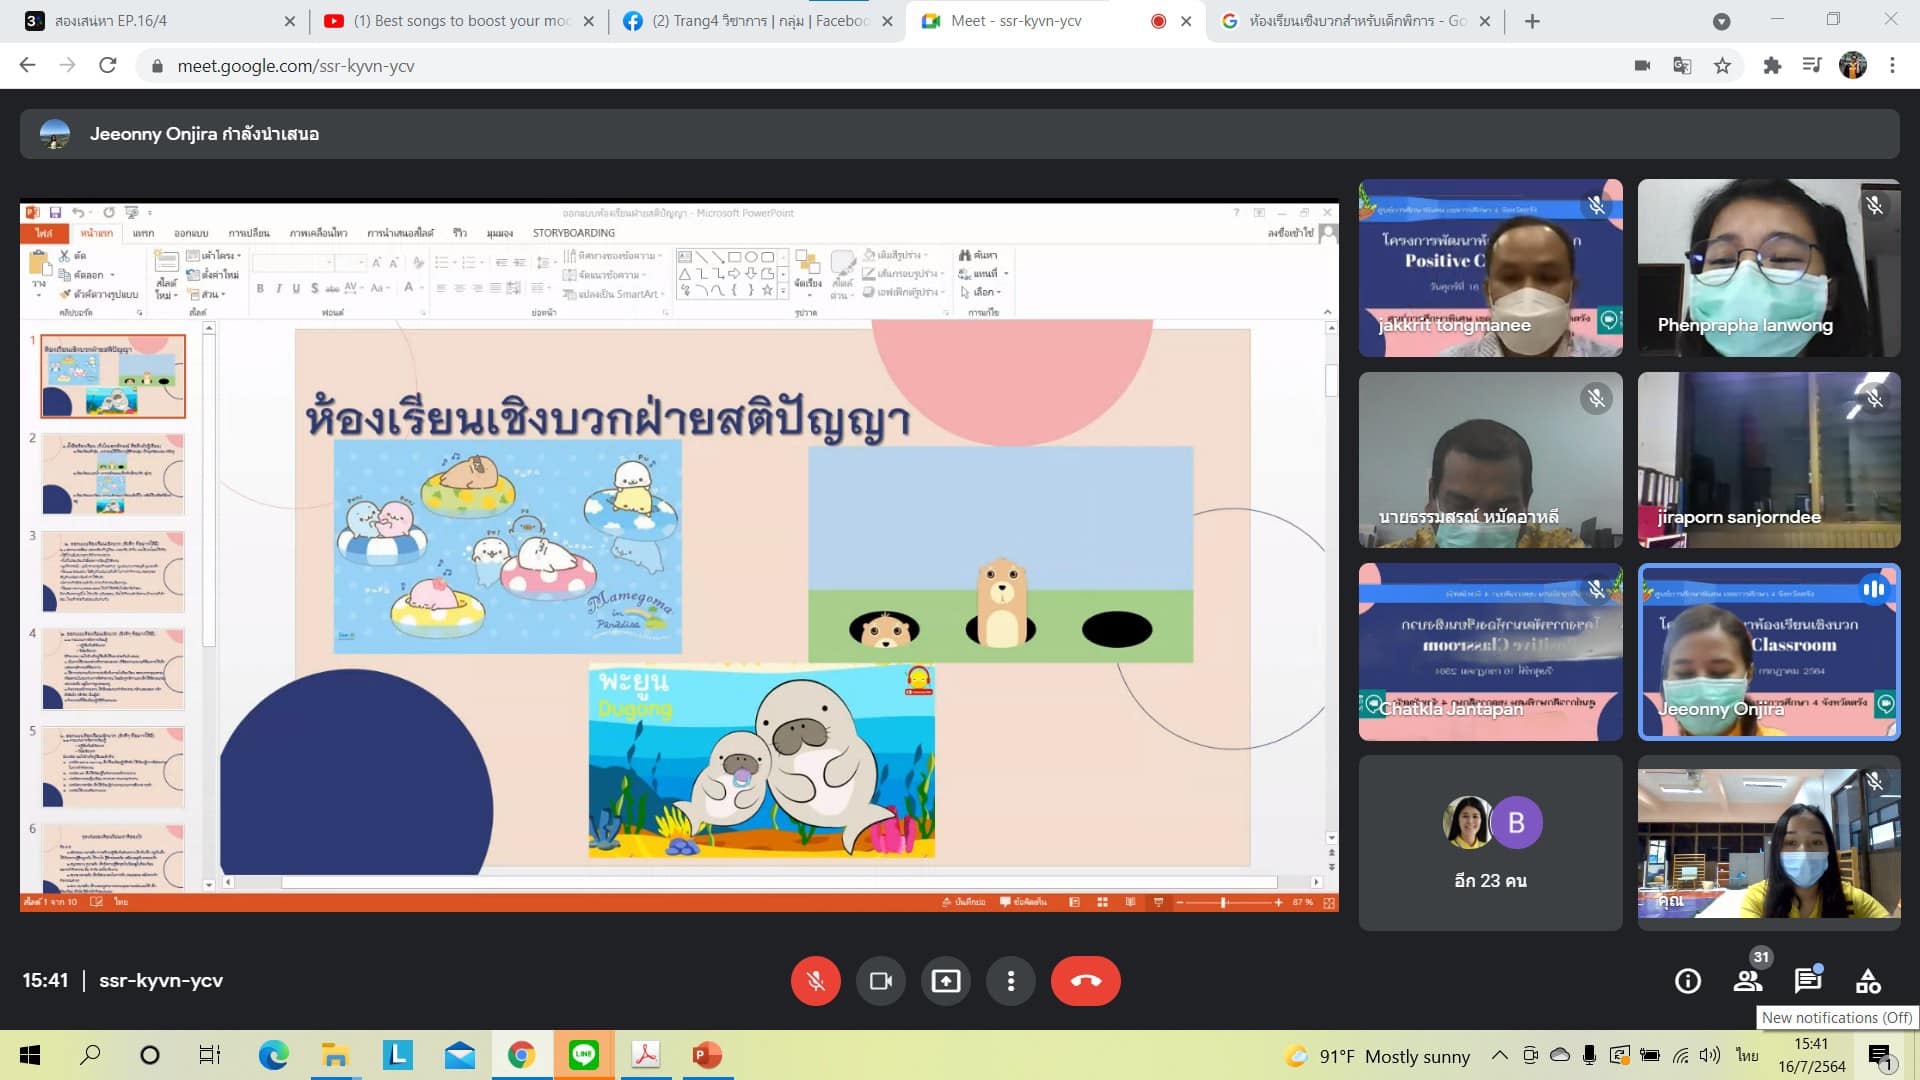Click the address bar with meet.google.com URL
This screenshot has height=1080, width=1920.
[880, 66]
